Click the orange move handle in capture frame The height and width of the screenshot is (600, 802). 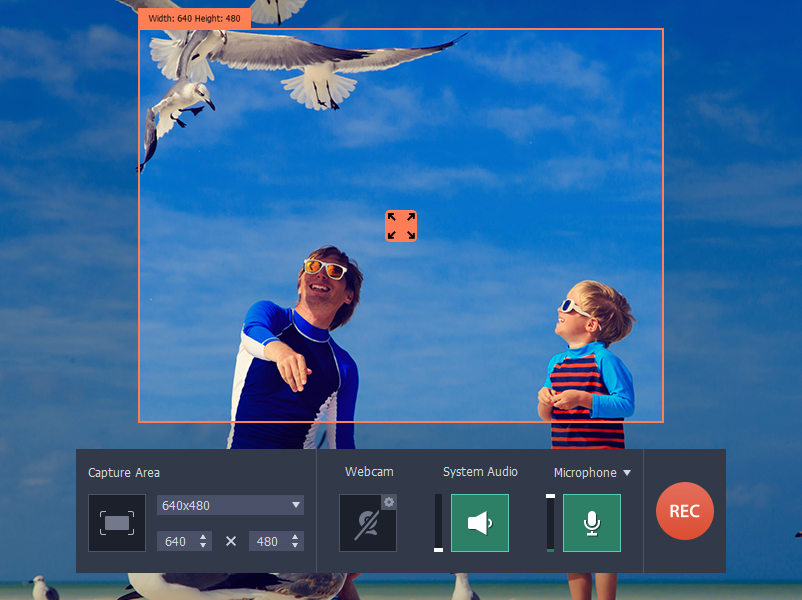tap(400, 226)
